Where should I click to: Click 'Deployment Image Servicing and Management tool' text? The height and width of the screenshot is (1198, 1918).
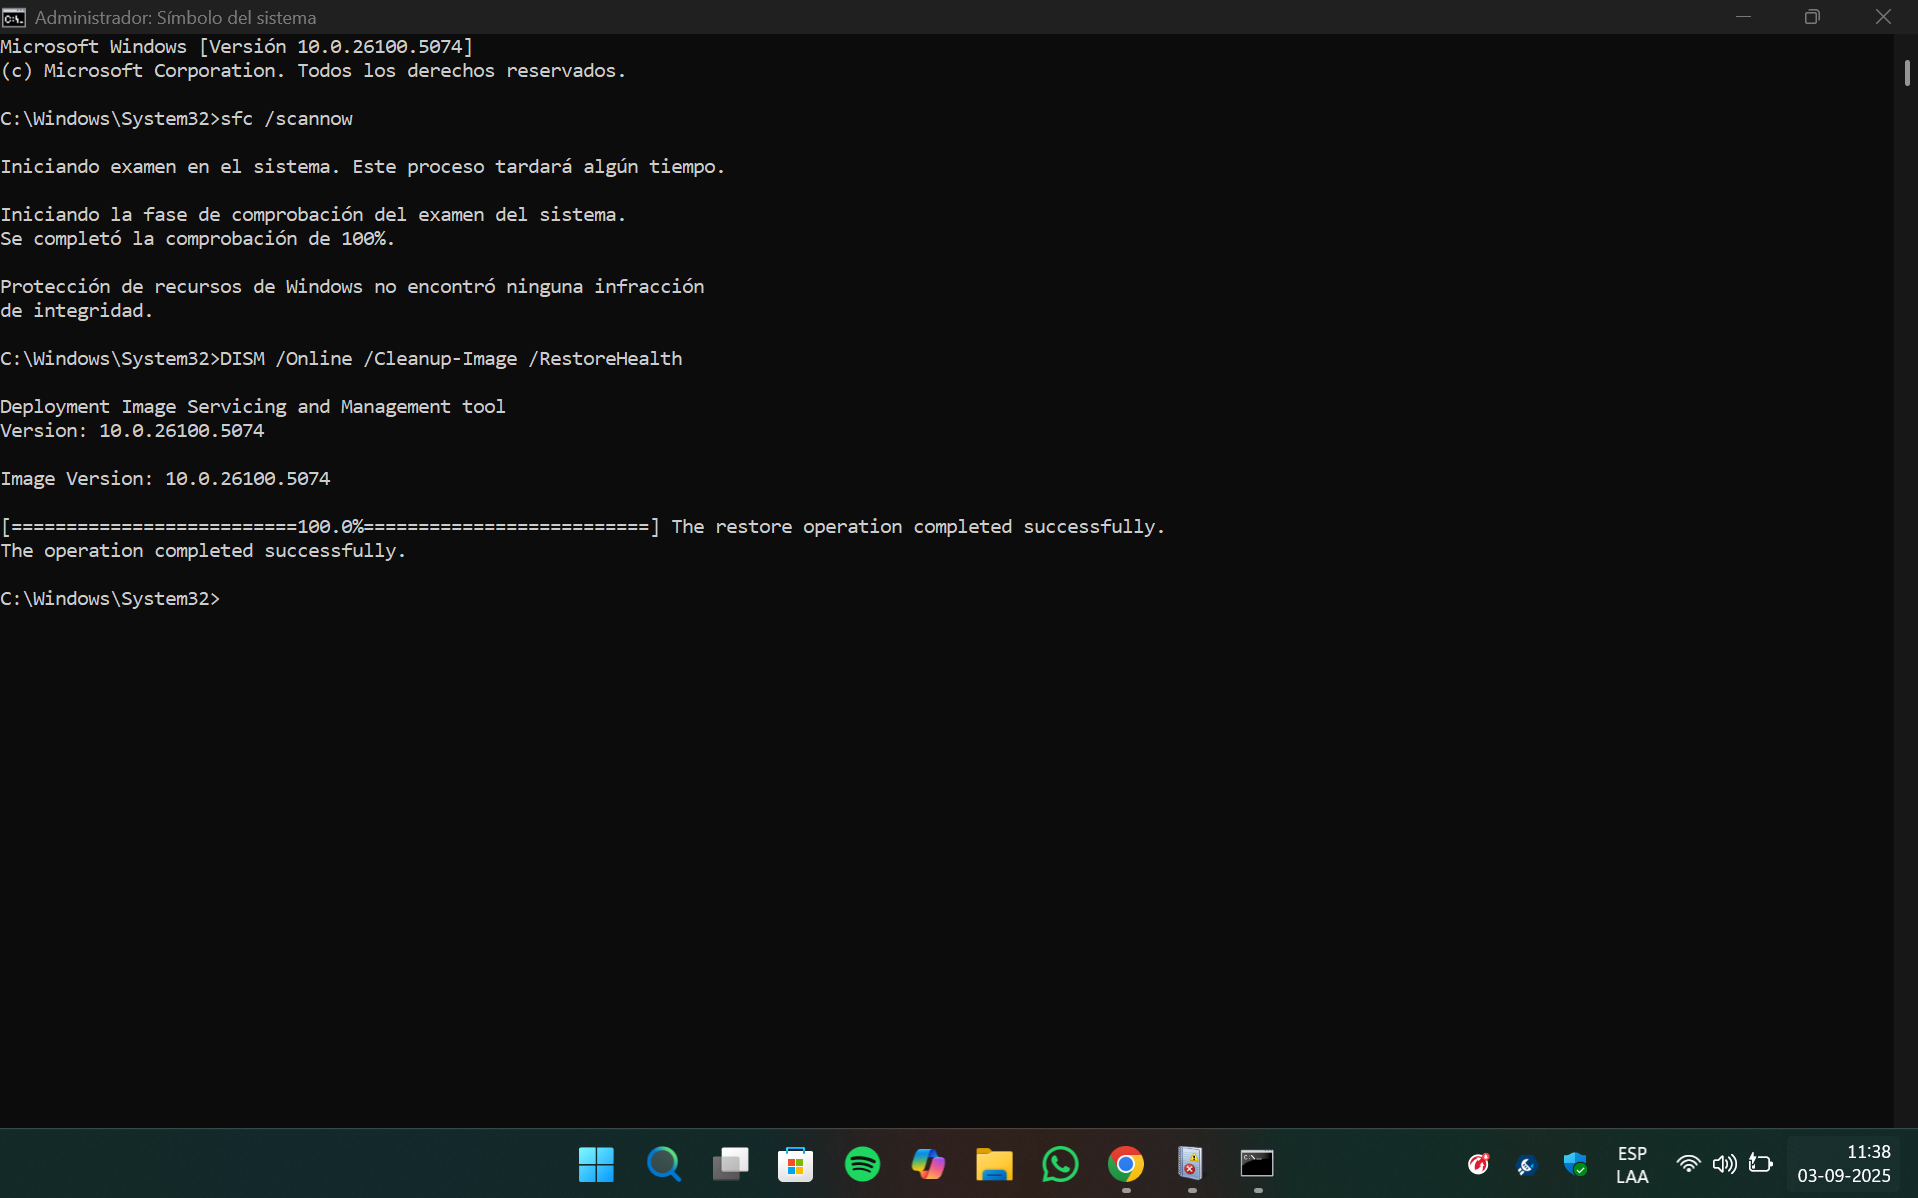(x=253, y=407)
